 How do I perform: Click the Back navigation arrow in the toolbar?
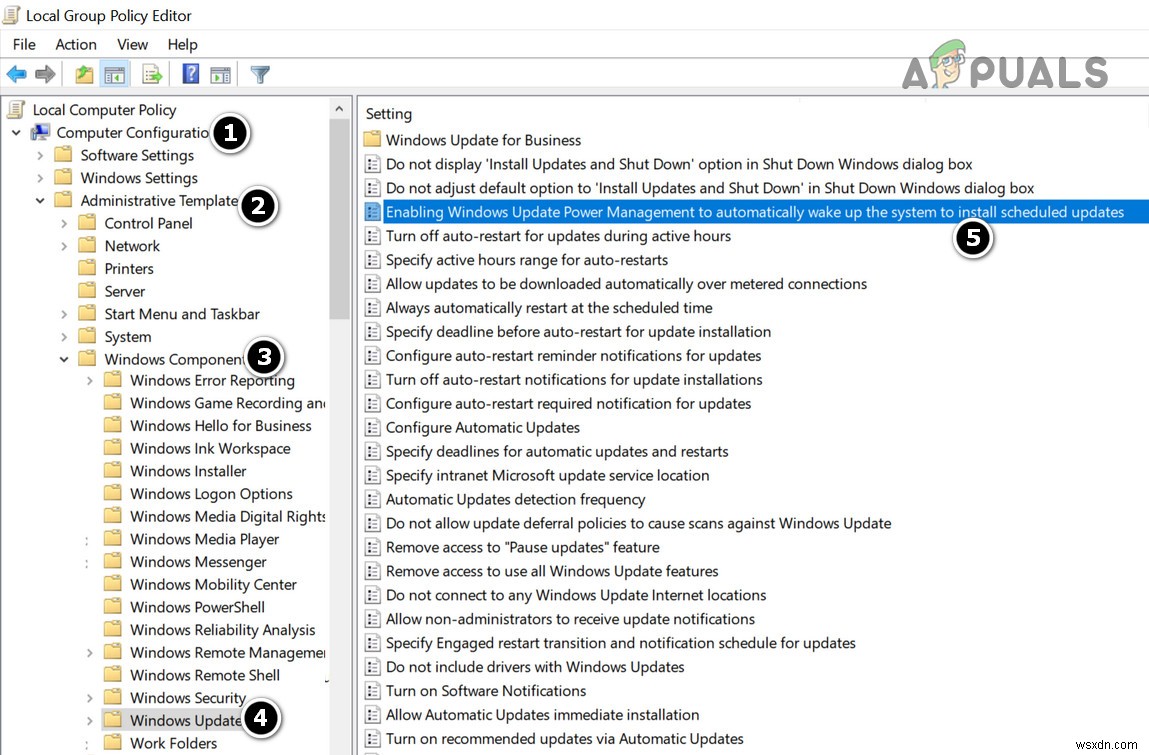coord(16,73)
